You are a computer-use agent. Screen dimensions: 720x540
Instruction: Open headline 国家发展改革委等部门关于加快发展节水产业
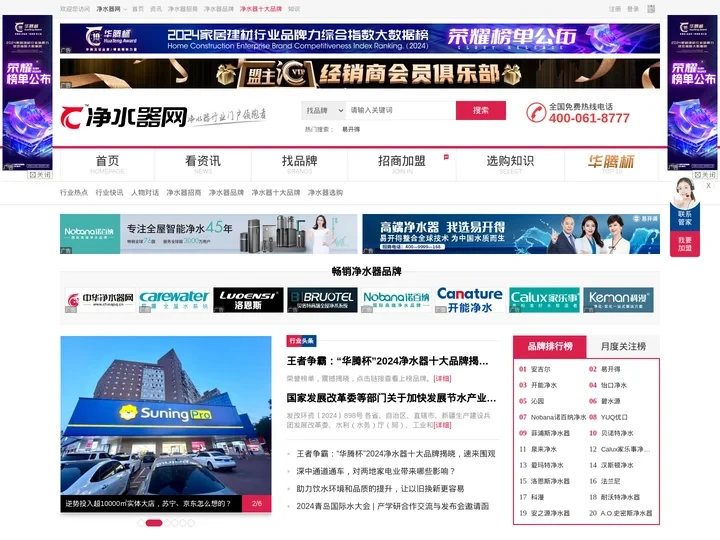click(391, 398)
